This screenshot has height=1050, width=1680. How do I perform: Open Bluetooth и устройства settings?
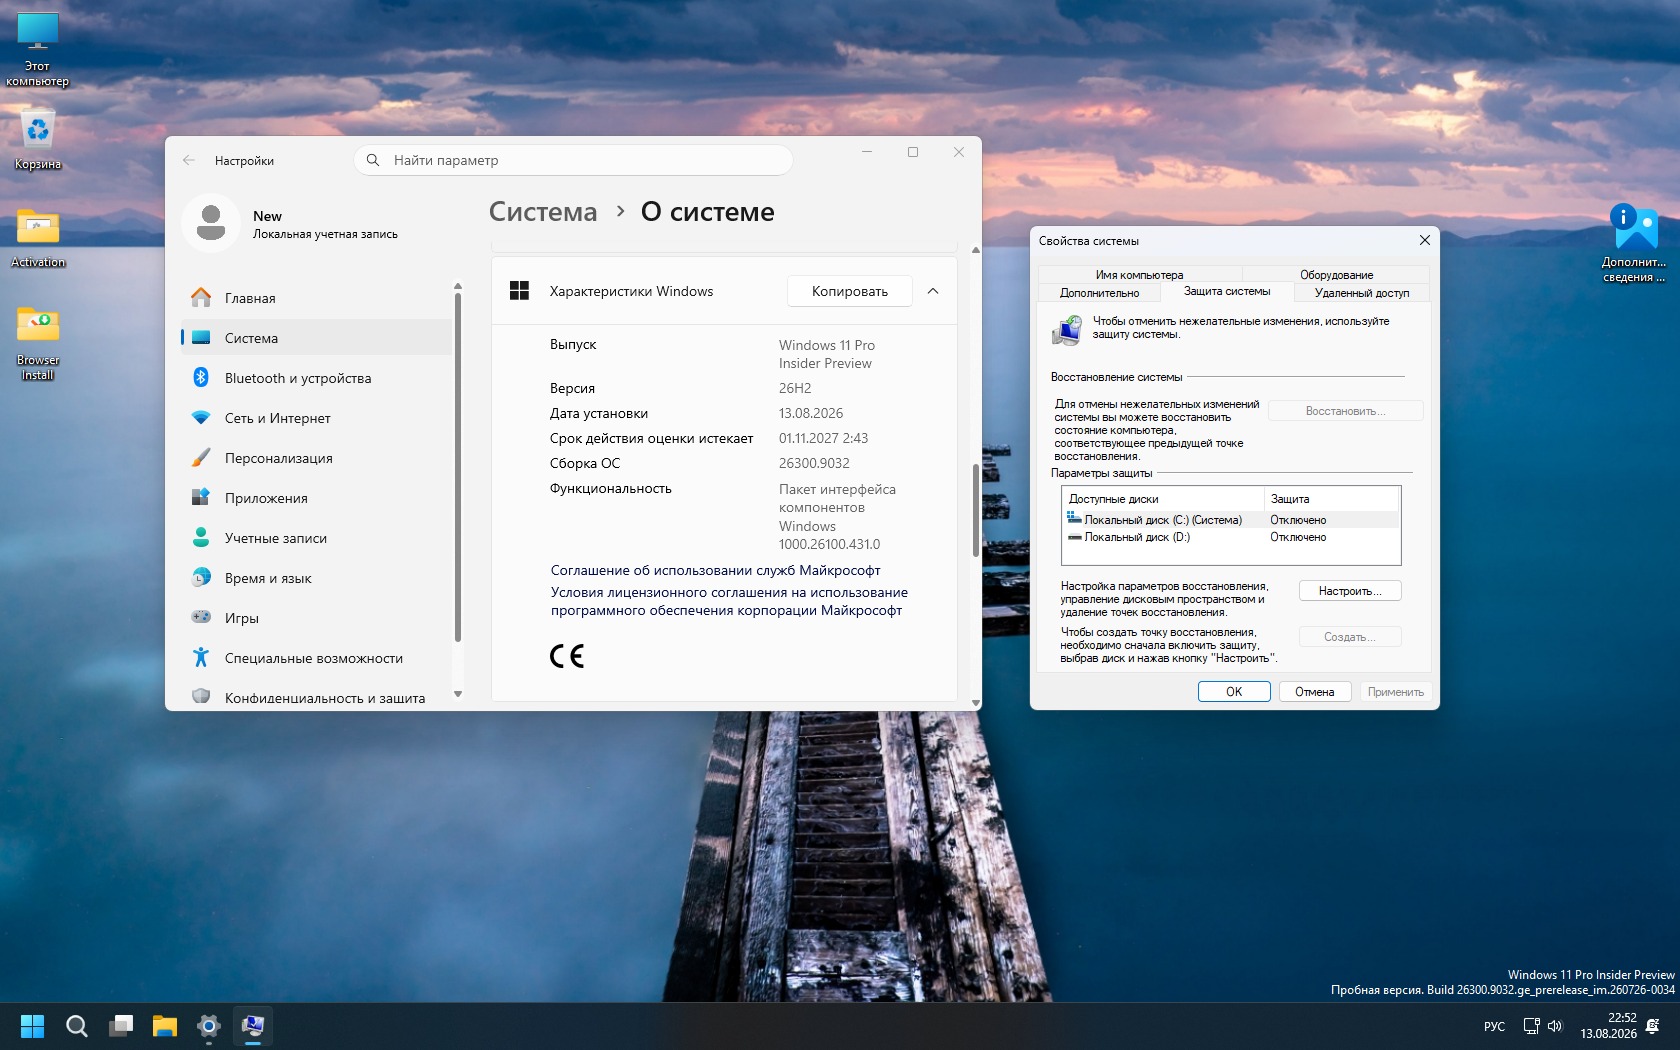click(x=316, y=378)
